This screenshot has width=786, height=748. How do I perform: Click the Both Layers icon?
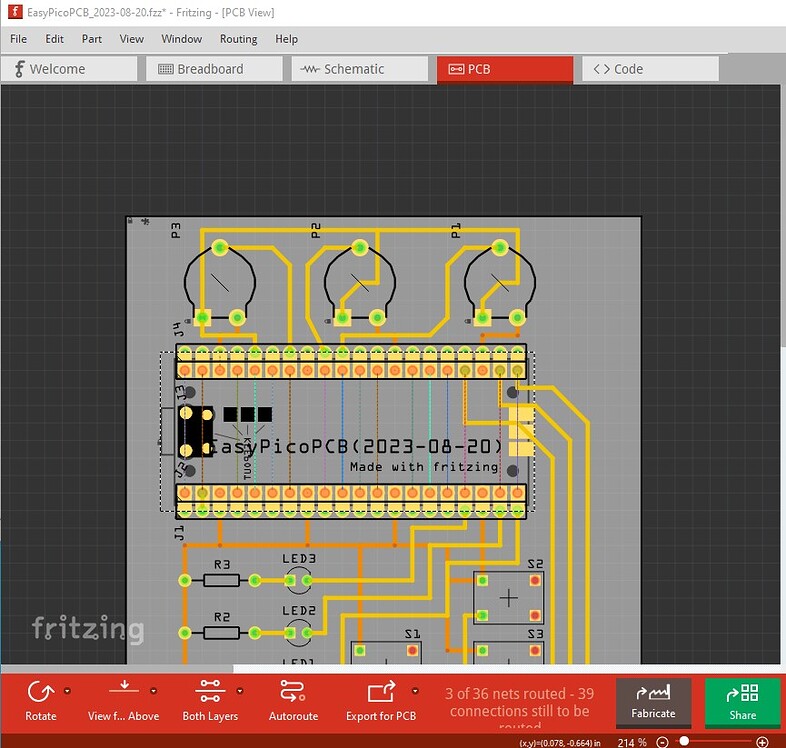click(210, 691)
